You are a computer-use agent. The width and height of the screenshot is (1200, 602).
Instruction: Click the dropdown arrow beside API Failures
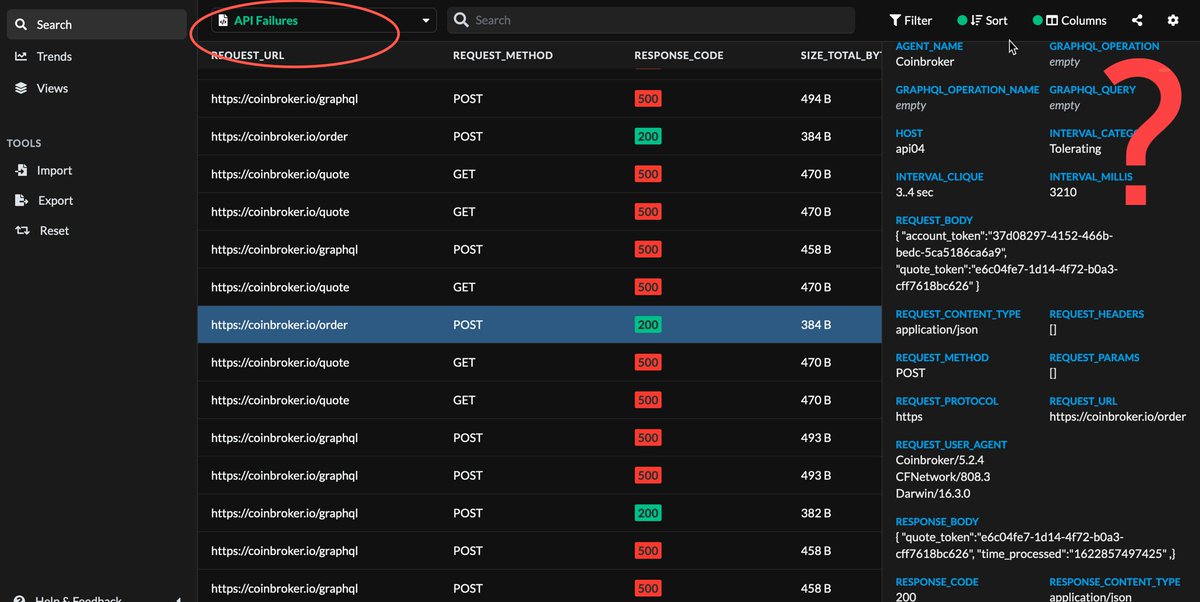pyautogui.click(x=426, y=20)
